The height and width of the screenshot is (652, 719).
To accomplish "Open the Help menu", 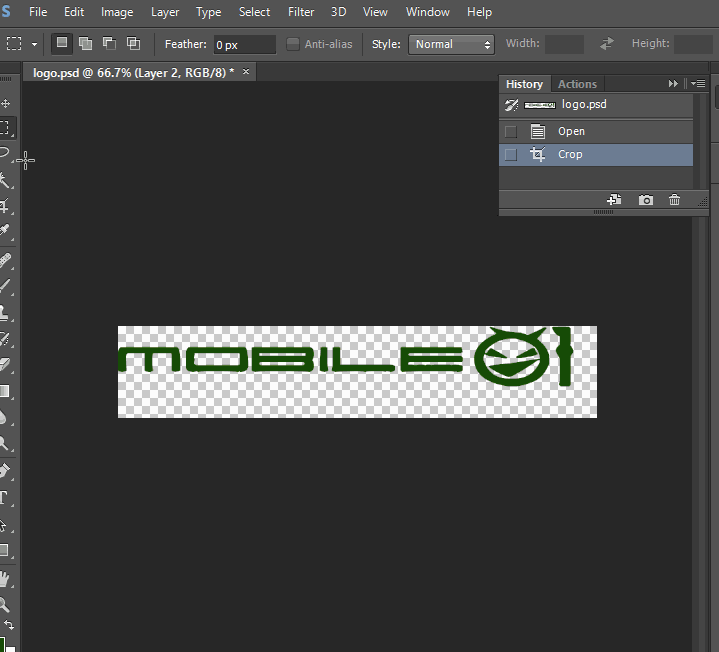I will click(479, 12).
